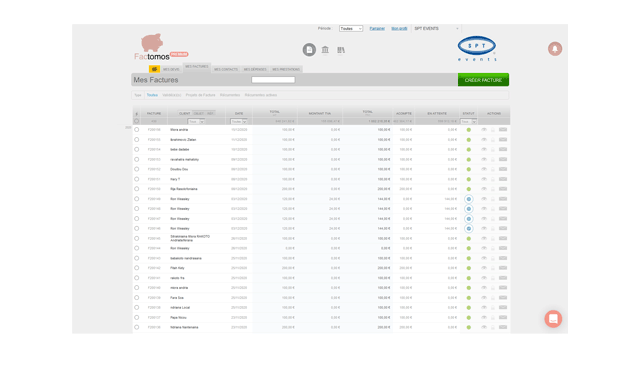The height and width of the screenshot is (376, 640).
Task: Select the Ibrahimovic Zlatan invoice row
Action: (137, 140)
